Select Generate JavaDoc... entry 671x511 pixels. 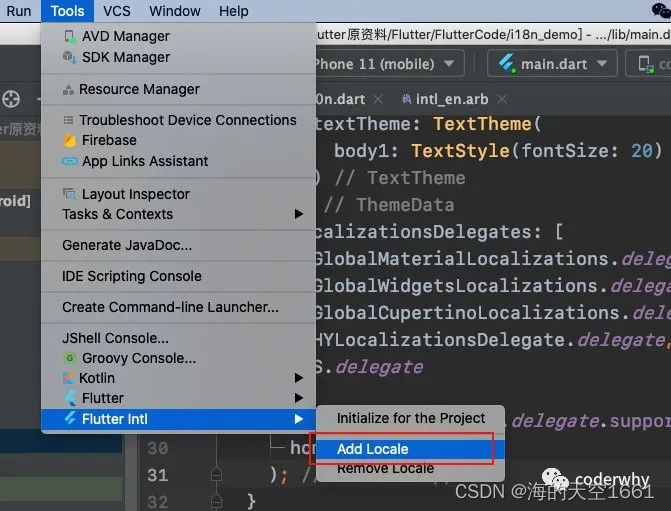coord(178,245)
